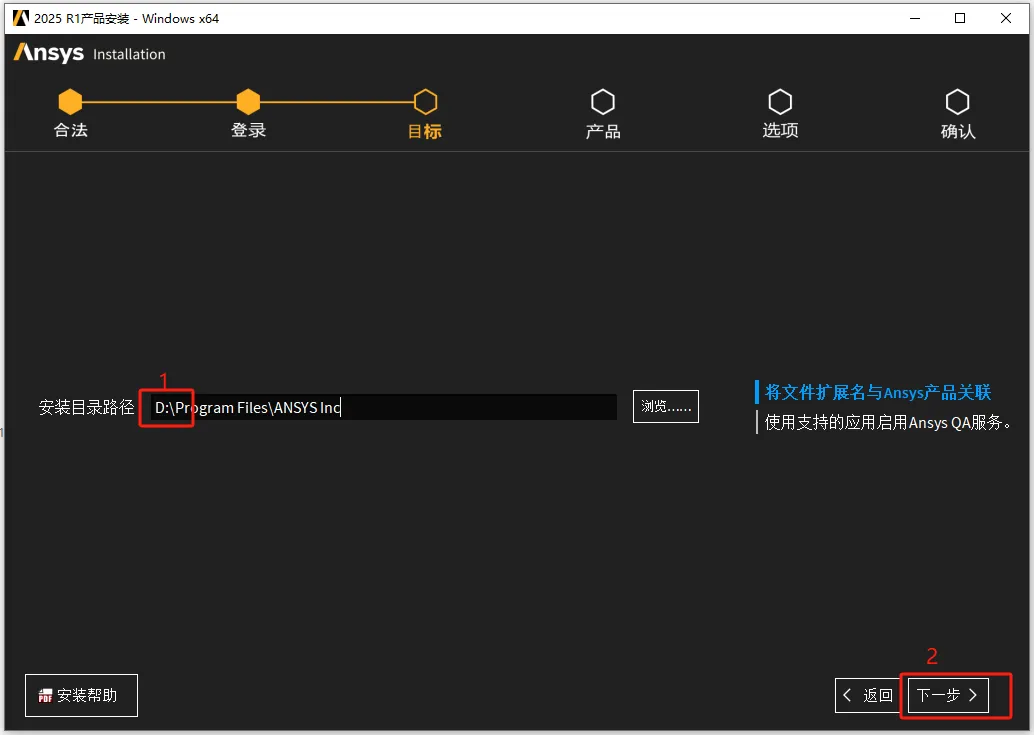Click the 选项 step label
Screen dimensions: 1034x735
coord(781,130)
